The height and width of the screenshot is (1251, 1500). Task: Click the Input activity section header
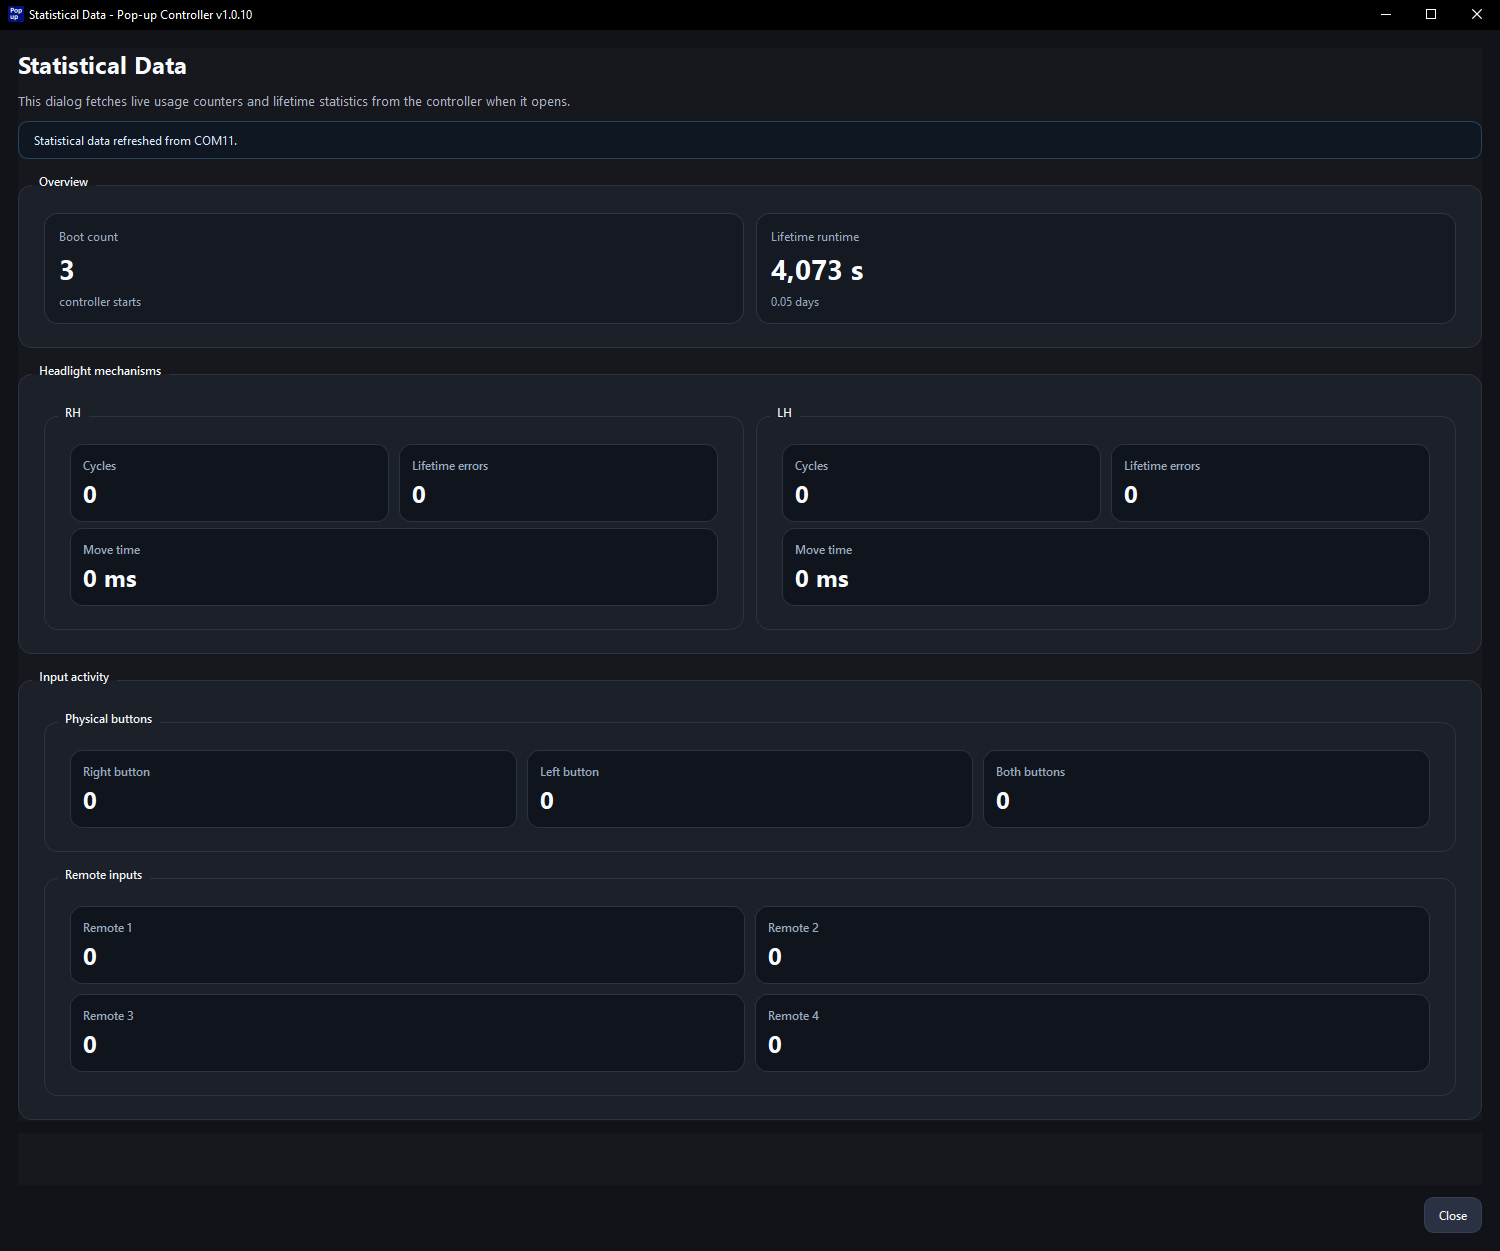click(74, 676)
